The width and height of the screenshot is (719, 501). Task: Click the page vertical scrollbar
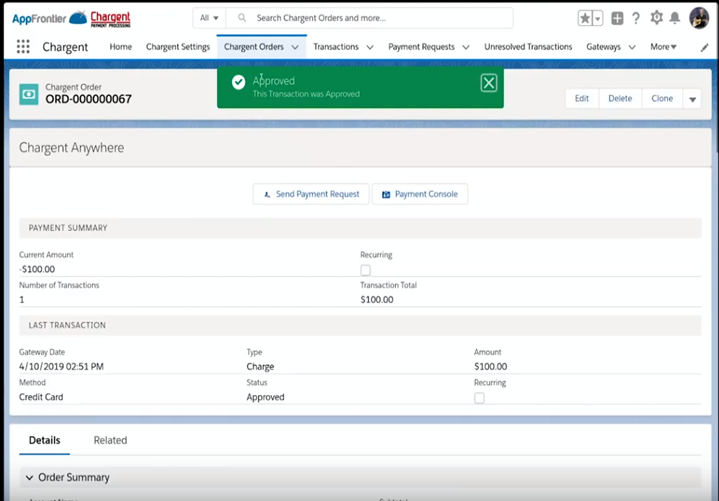point(716,110)
